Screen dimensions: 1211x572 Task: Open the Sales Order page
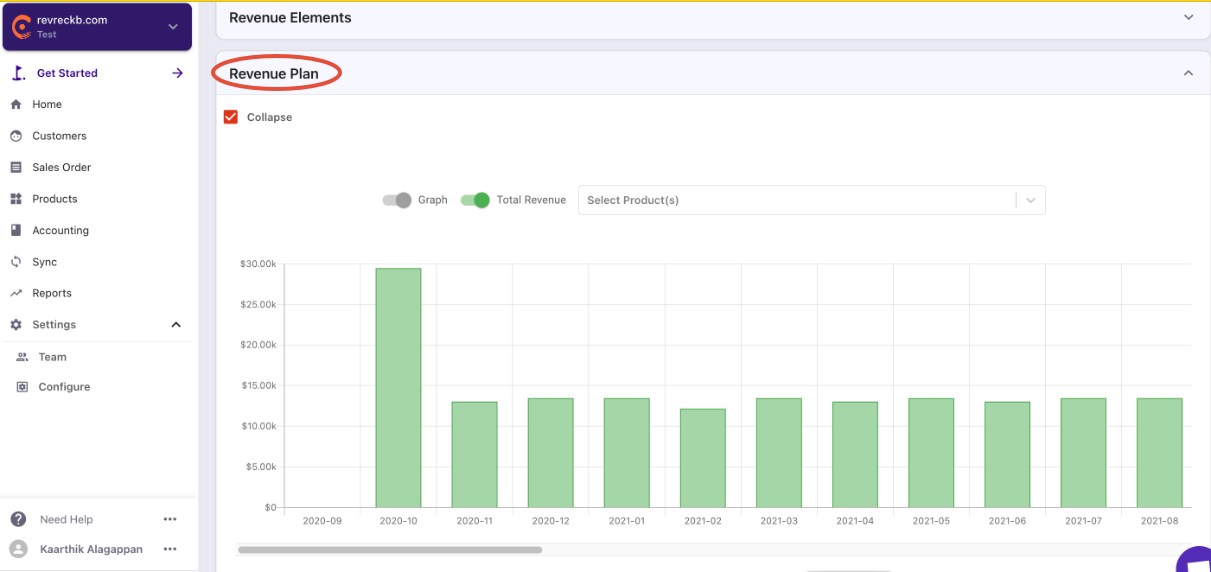coord(61,167)
